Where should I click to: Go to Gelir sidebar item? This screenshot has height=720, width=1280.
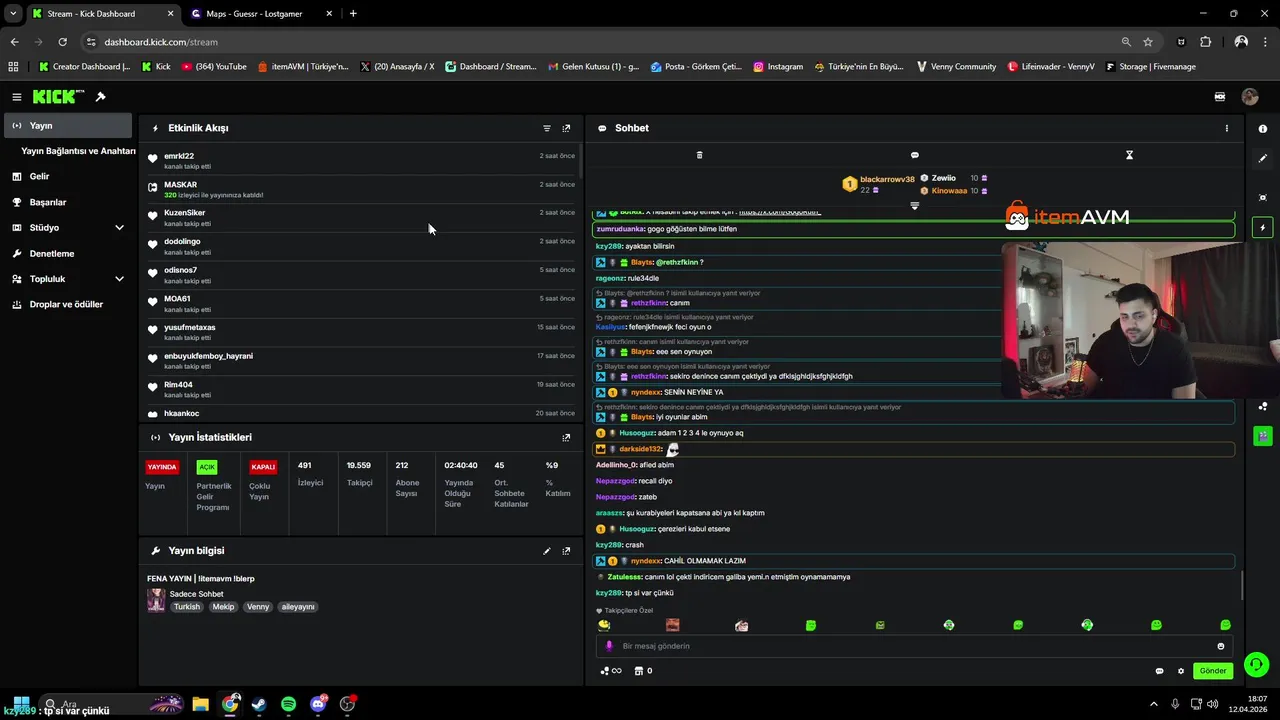click(68, 176)
